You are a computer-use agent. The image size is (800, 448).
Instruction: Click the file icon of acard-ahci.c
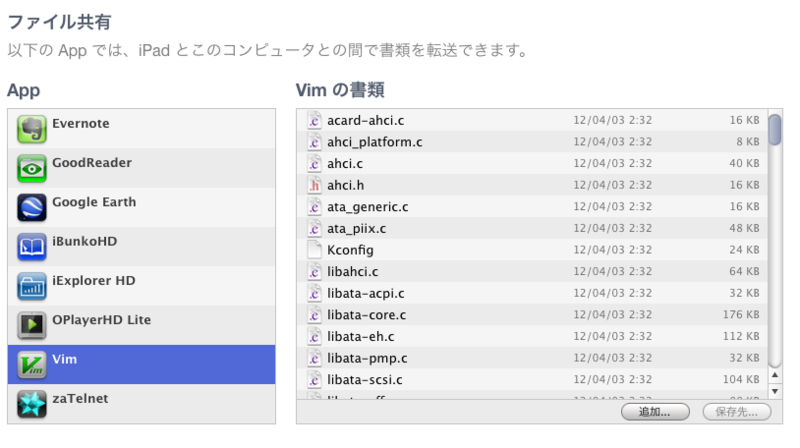click(314, 120)
